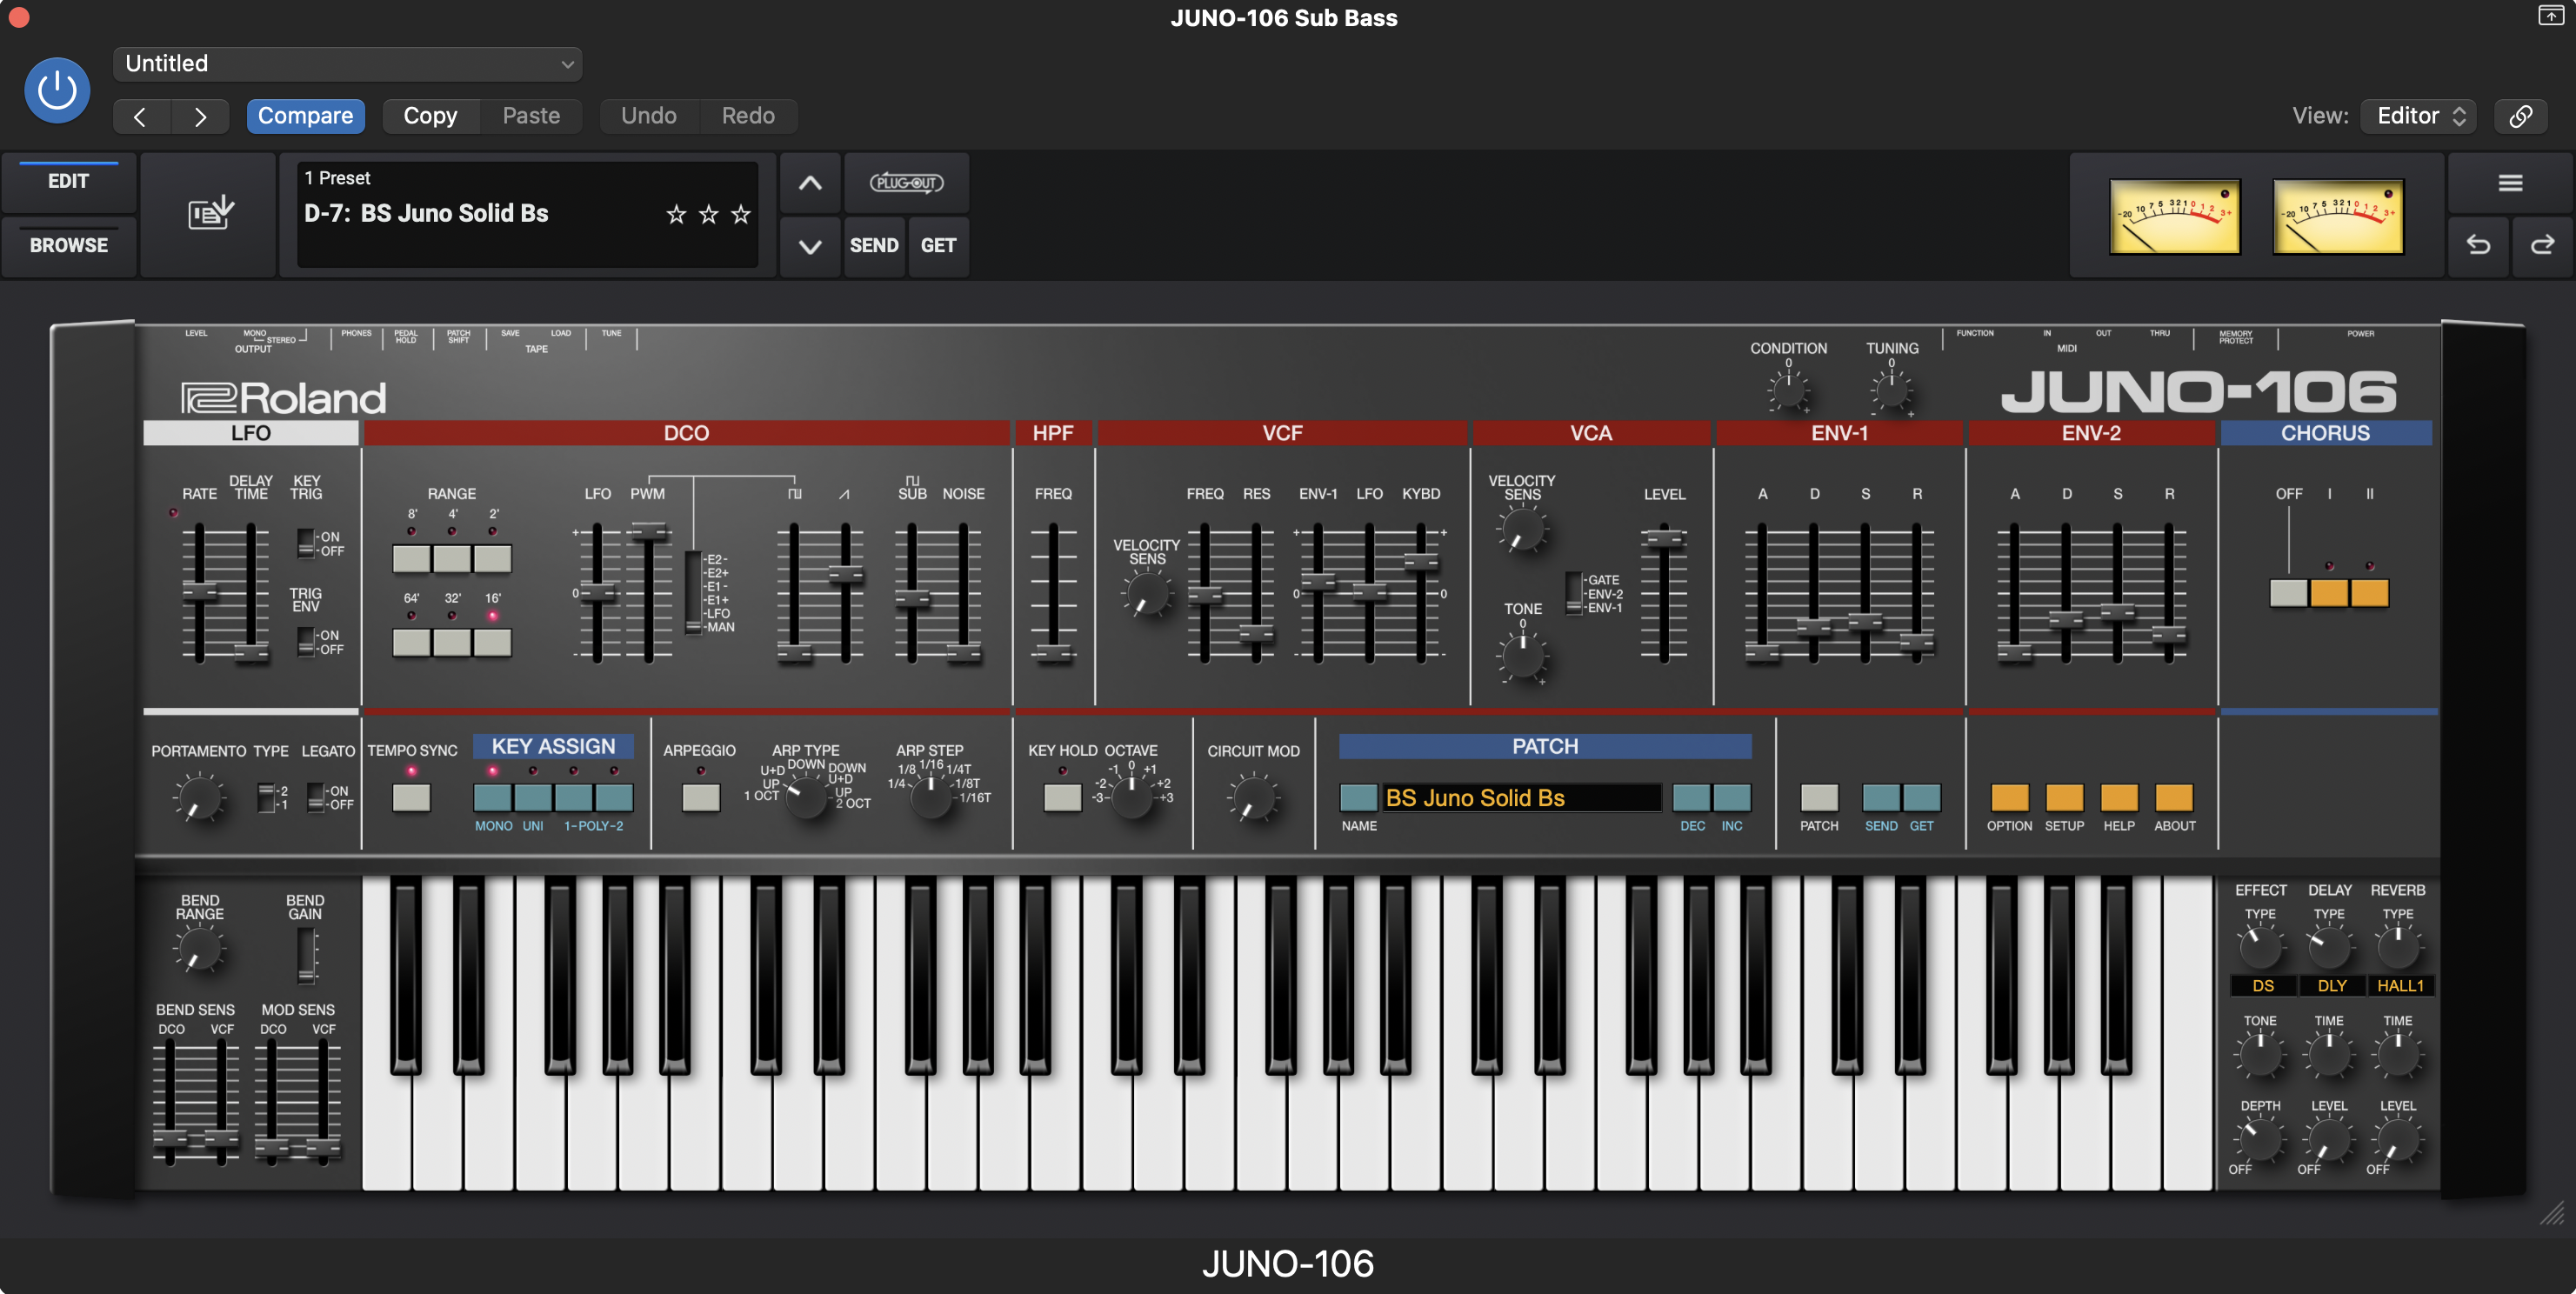The width and height of the screenshot is (2576, 1294).
Task: Select previous patch with up chevron
Action: [810, 183]
